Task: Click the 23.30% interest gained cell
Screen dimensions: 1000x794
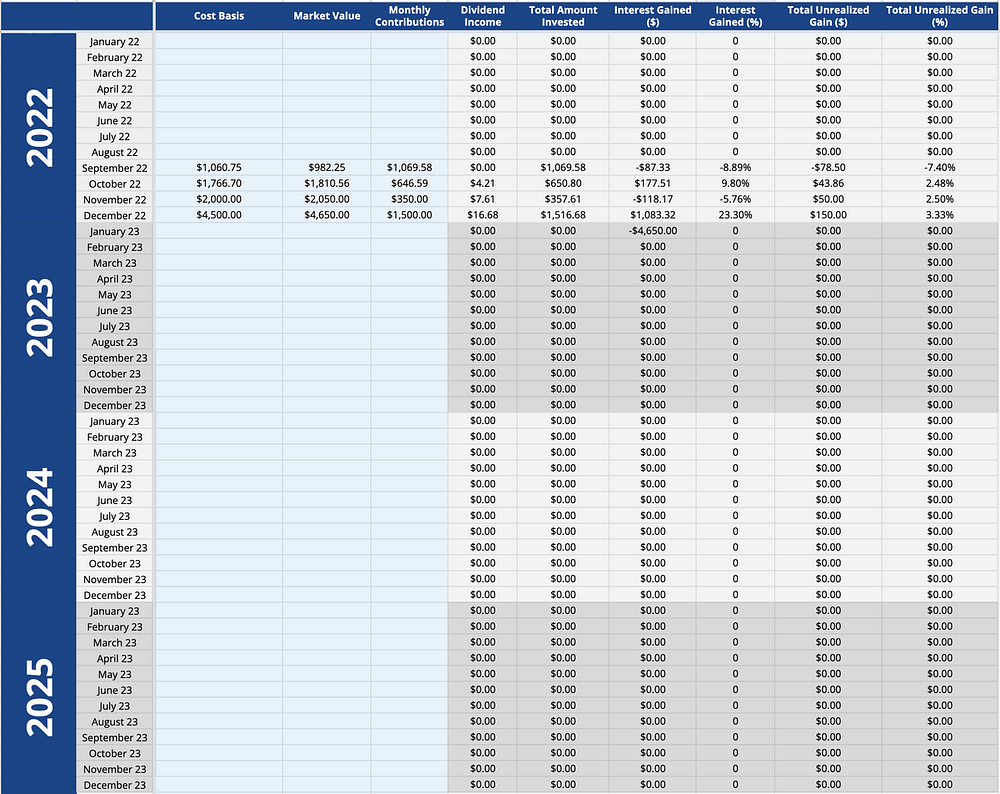Action: 735,216
